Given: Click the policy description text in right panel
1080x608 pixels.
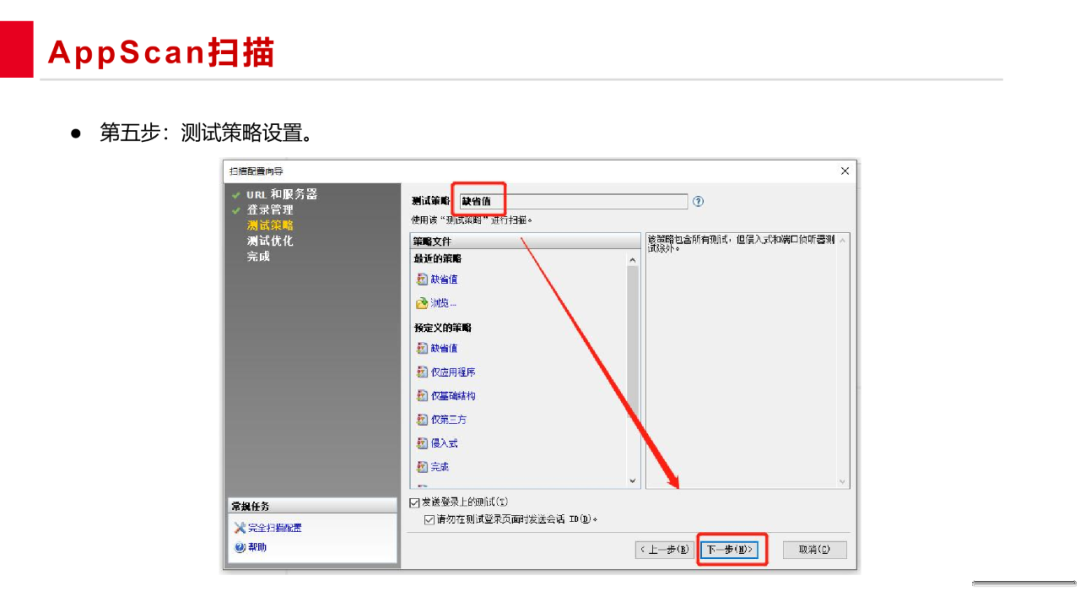Looking at the screenshot, I should (x=740, y=244).
